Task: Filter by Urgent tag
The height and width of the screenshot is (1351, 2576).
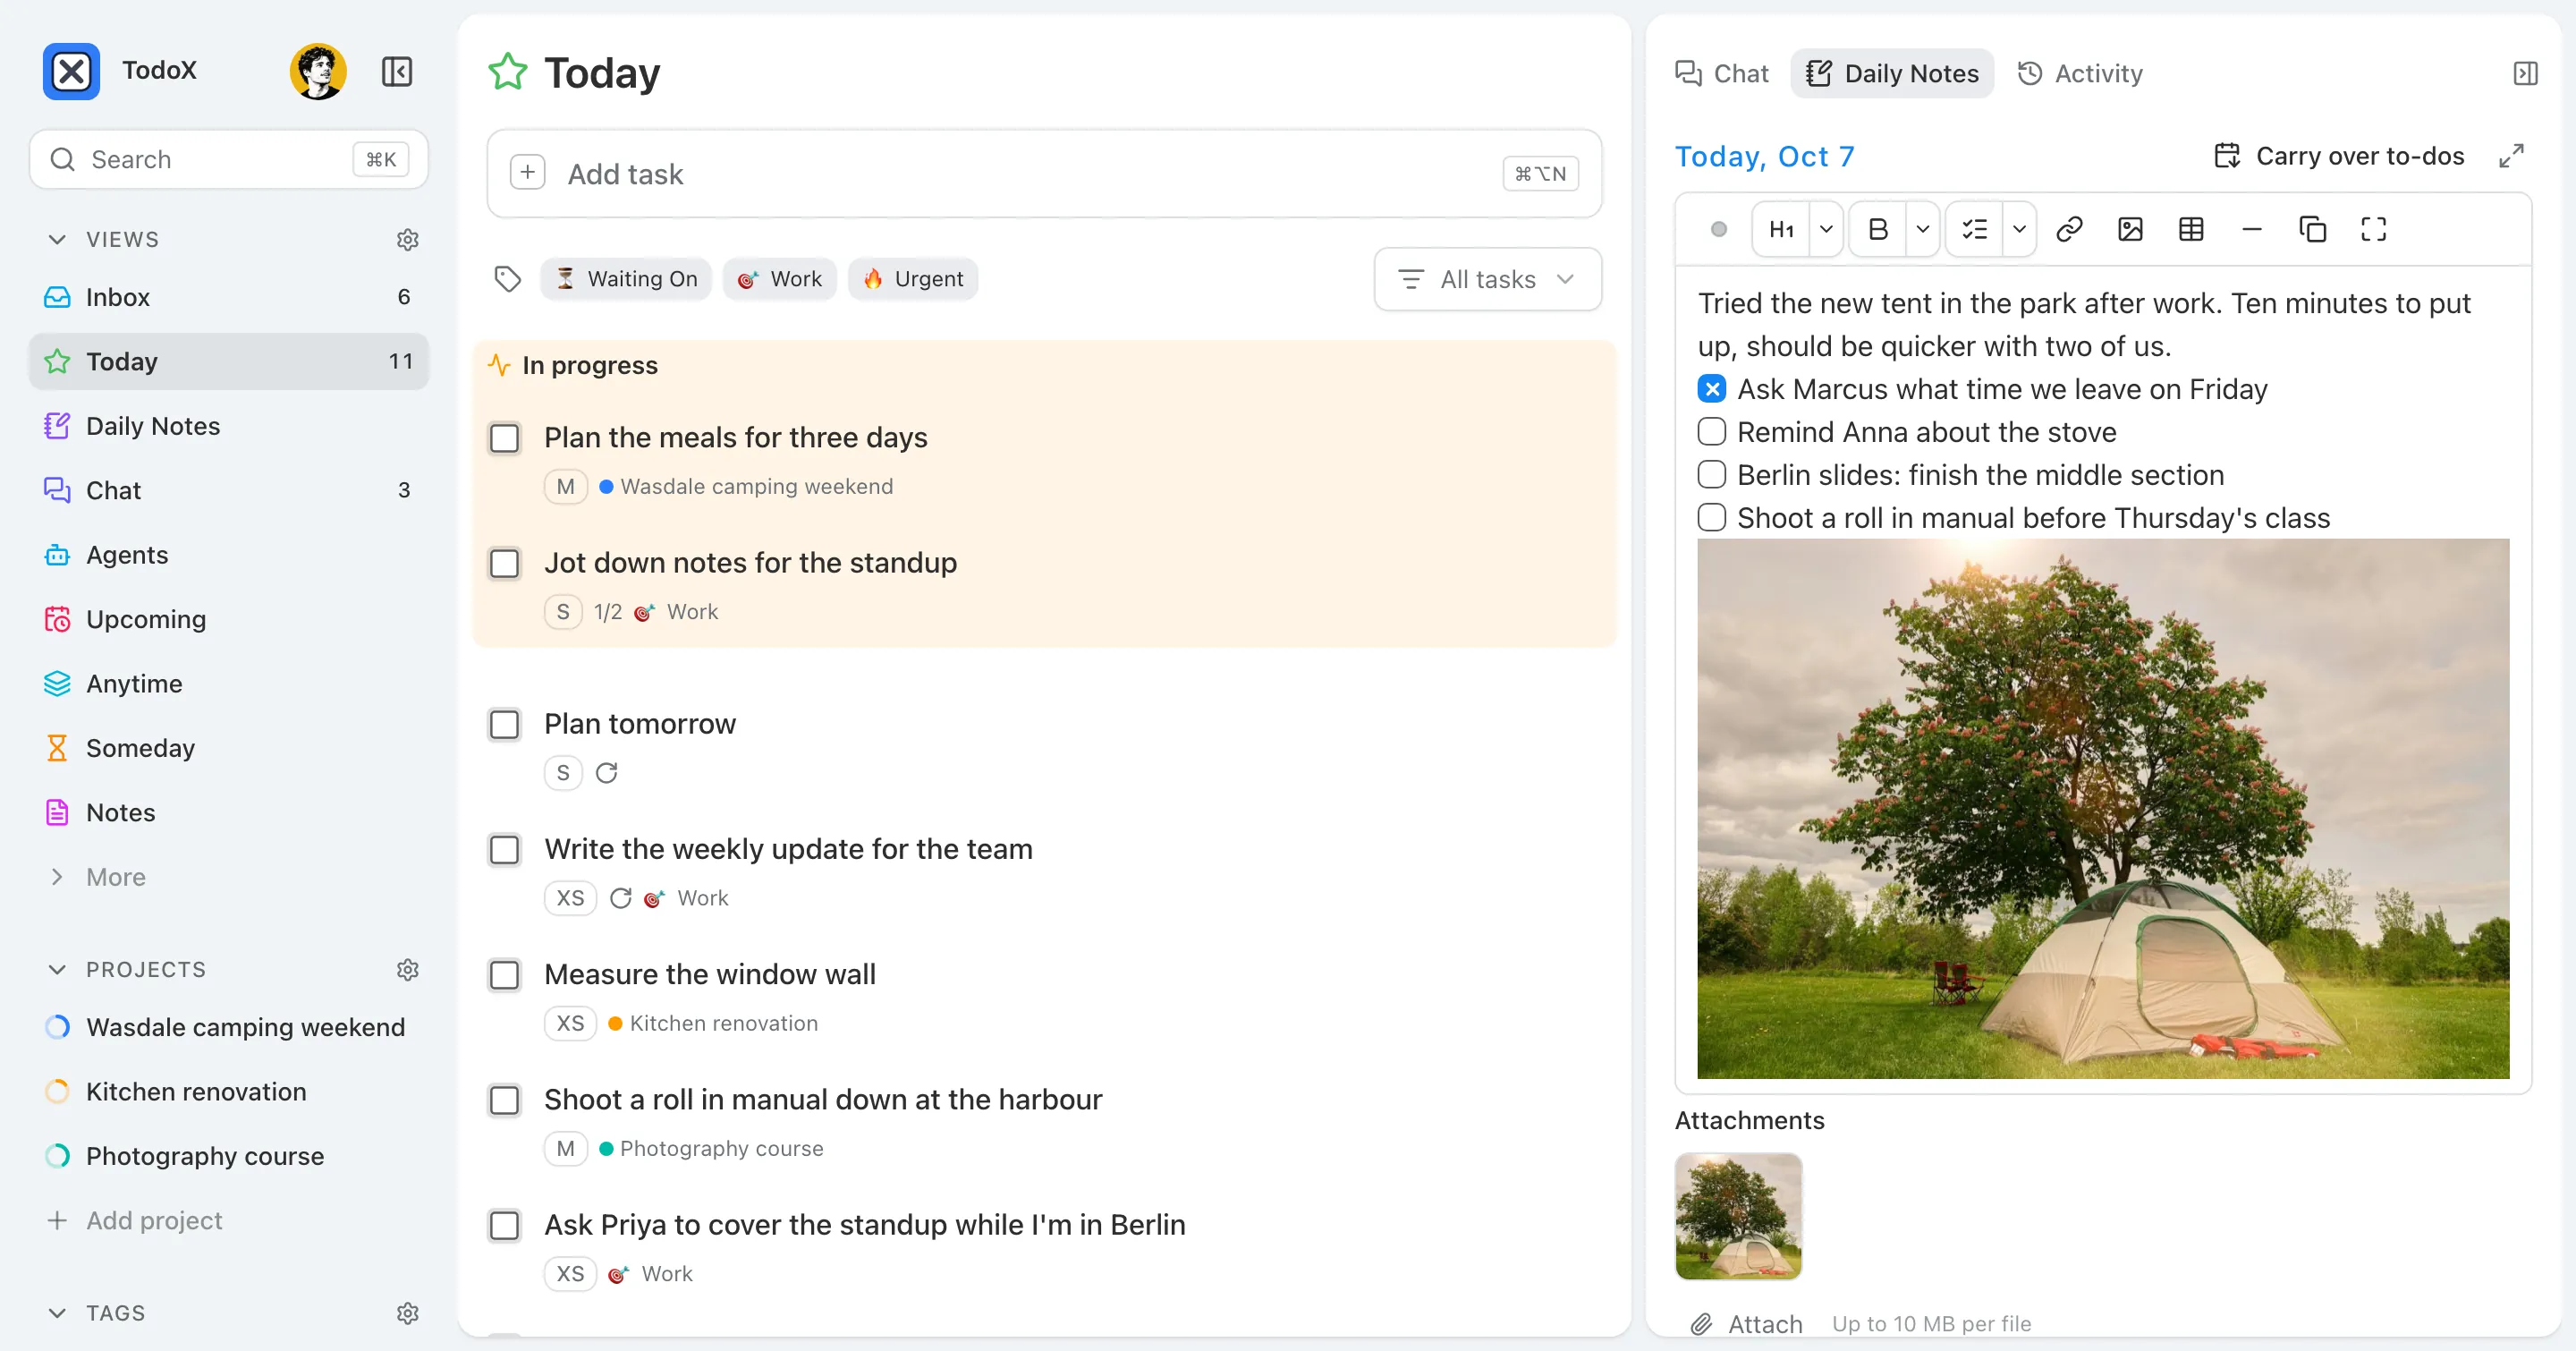Action: point(913,279)
